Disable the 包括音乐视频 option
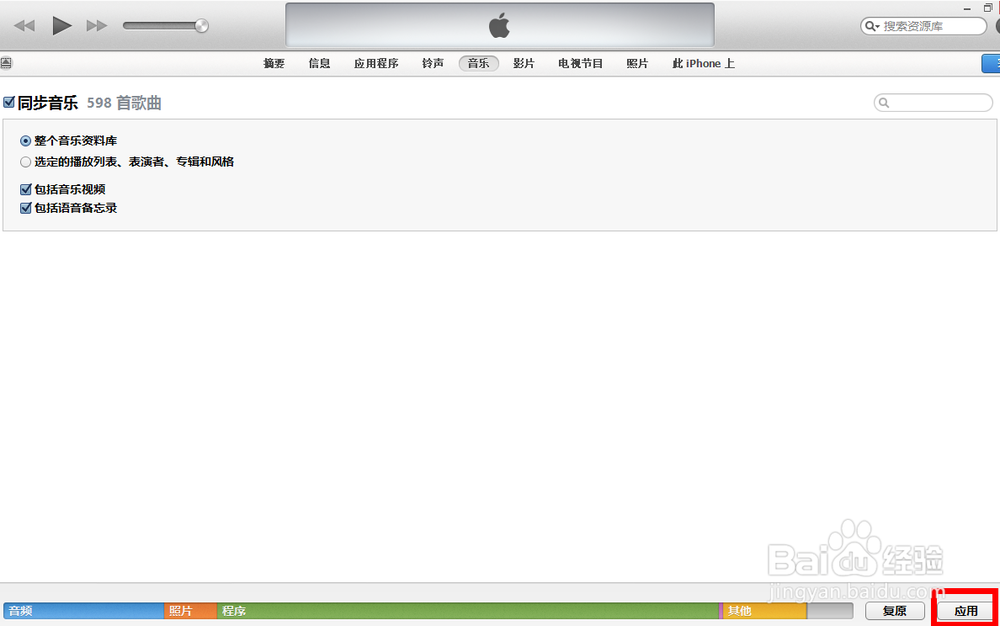Image resolution: width=1000 pixels, height=626 pixels. click(x=25, y=188)
